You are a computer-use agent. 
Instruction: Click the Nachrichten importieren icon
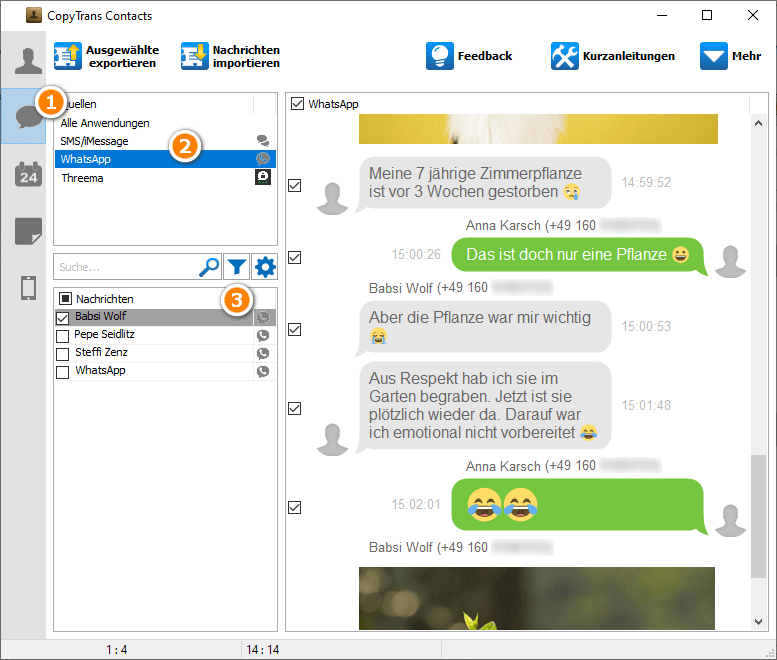click(195, 56)
